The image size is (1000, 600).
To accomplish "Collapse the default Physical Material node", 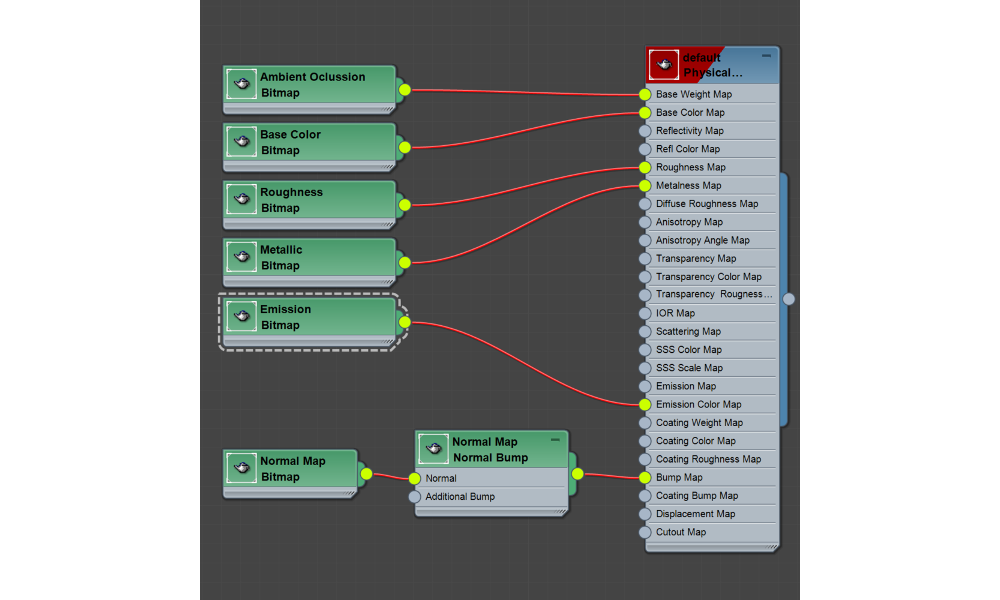I will tap(766, 56).
